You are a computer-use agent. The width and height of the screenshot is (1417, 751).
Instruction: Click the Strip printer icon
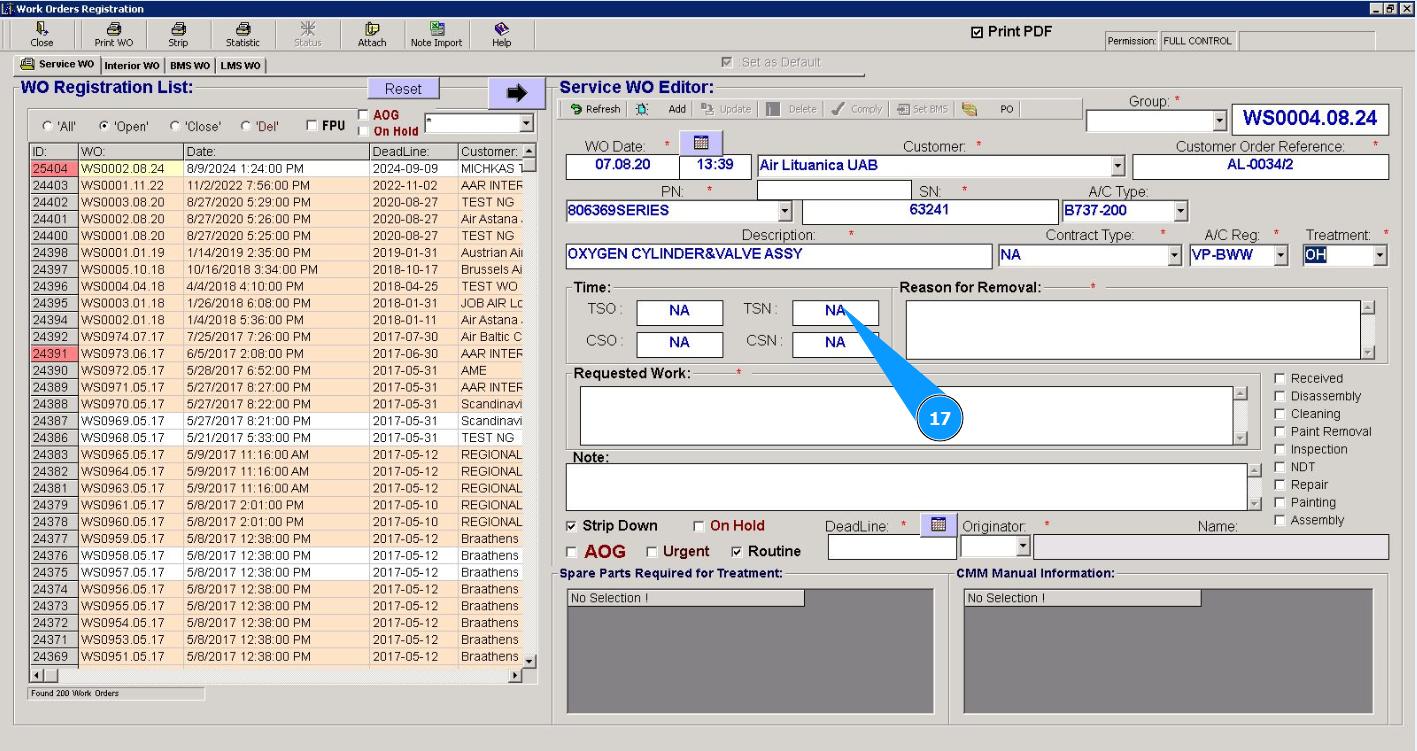[x=178, y=30]
